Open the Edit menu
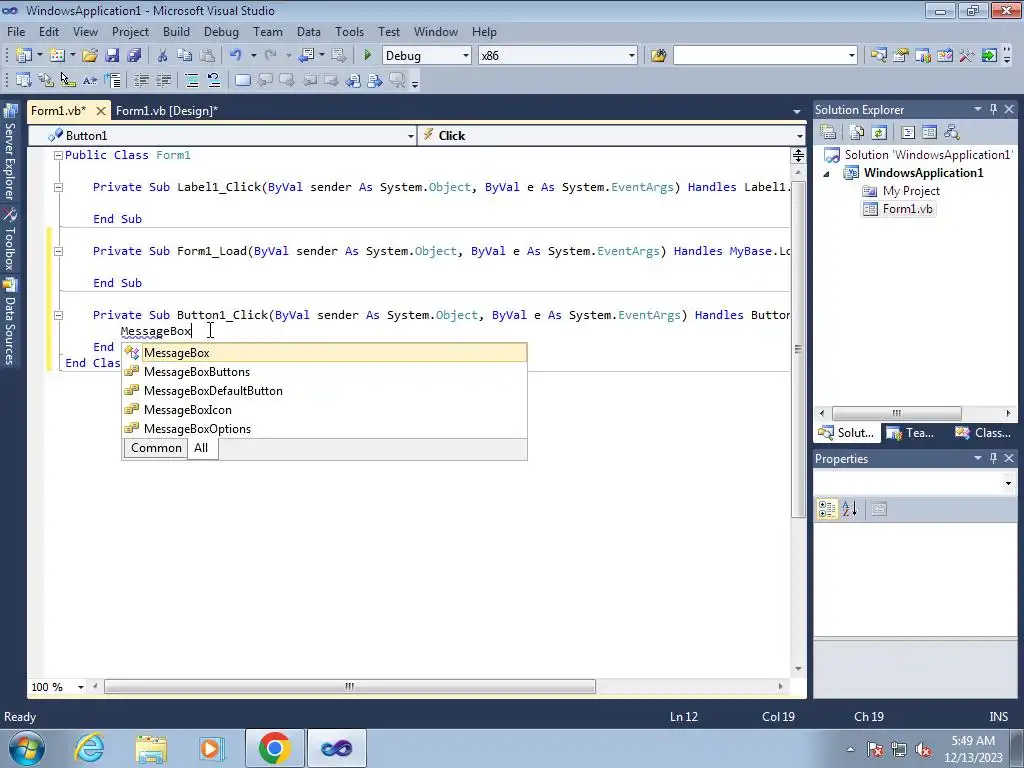 pos(48,31)
